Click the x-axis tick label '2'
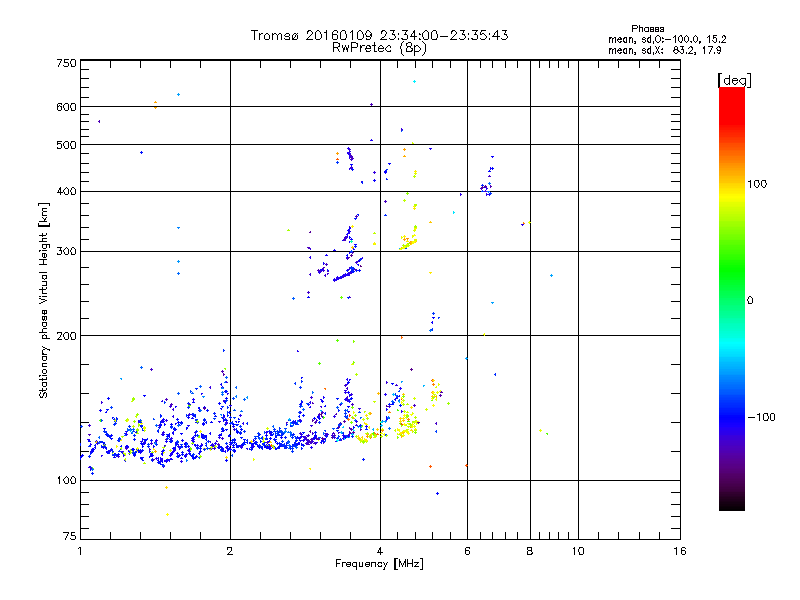 (x=230, y=551)
